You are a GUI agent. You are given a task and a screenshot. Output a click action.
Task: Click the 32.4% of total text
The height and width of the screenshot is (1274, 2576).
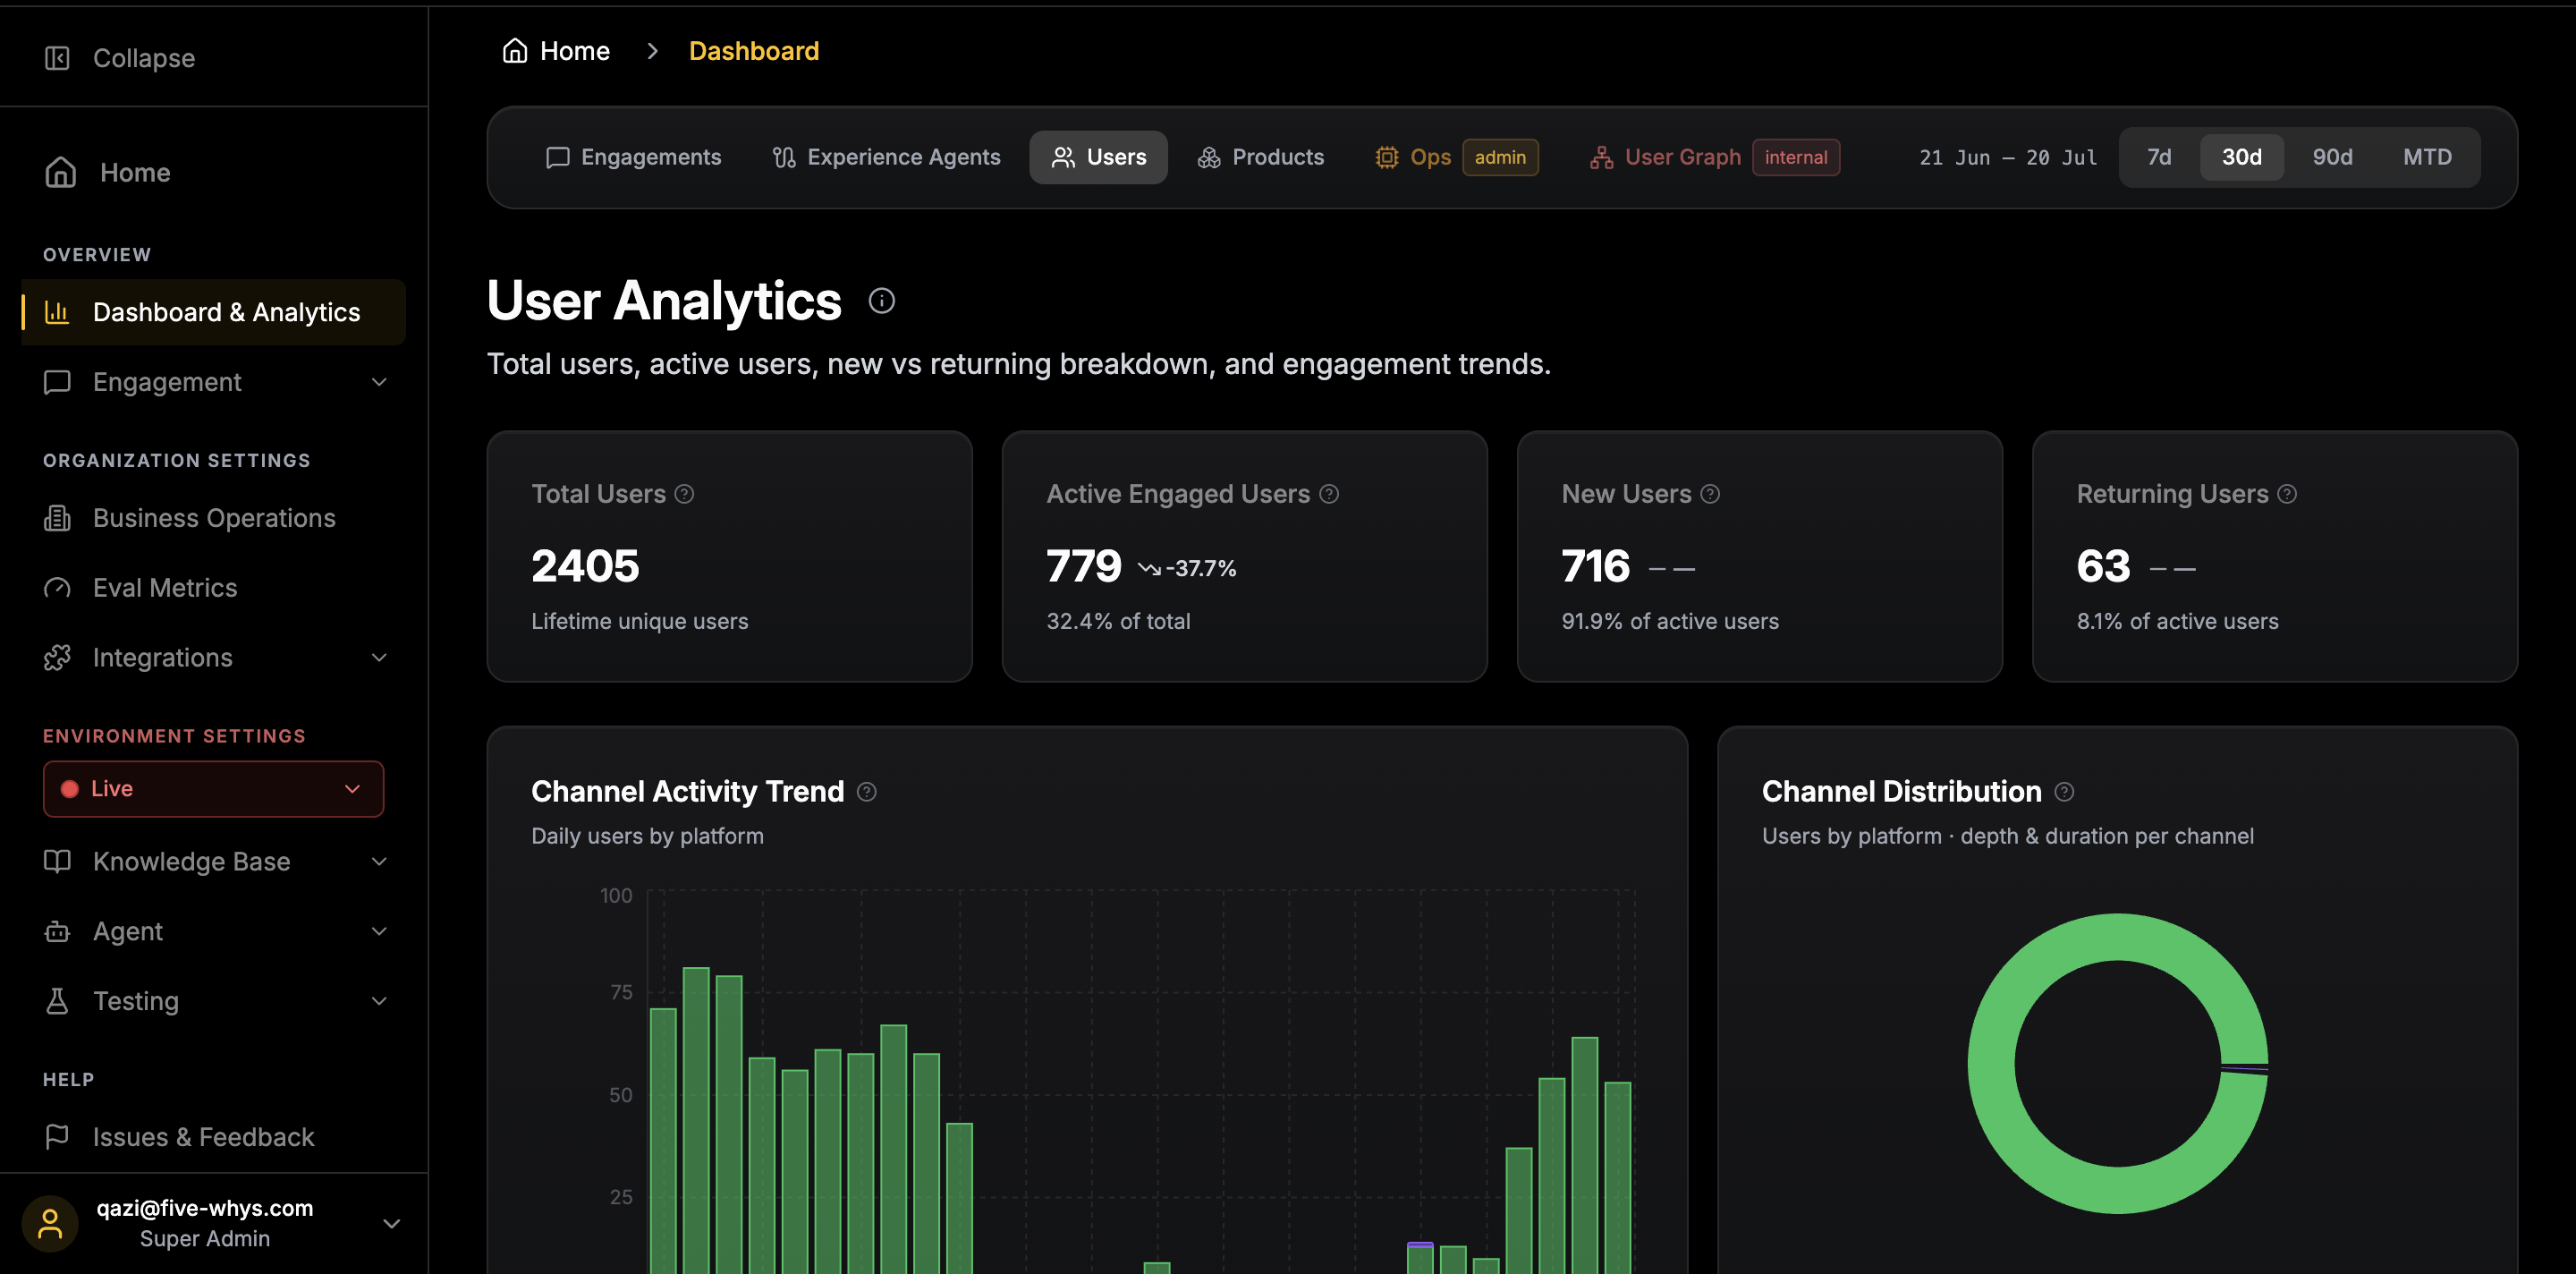pos(1118,621)
